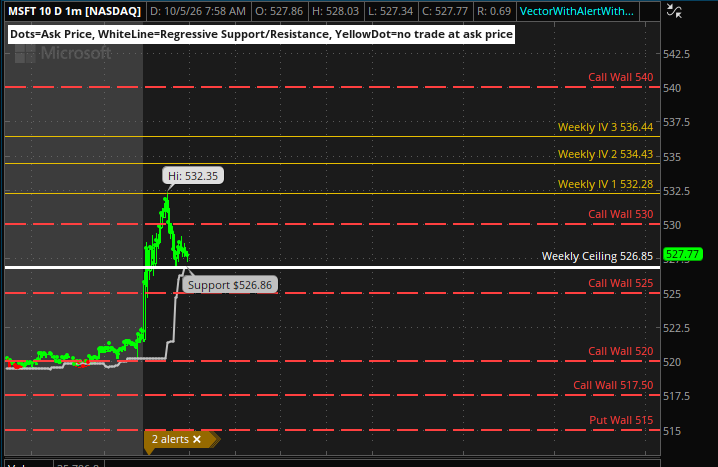
Task: Select the Call Wall 540 label
Action: (620, 77)
